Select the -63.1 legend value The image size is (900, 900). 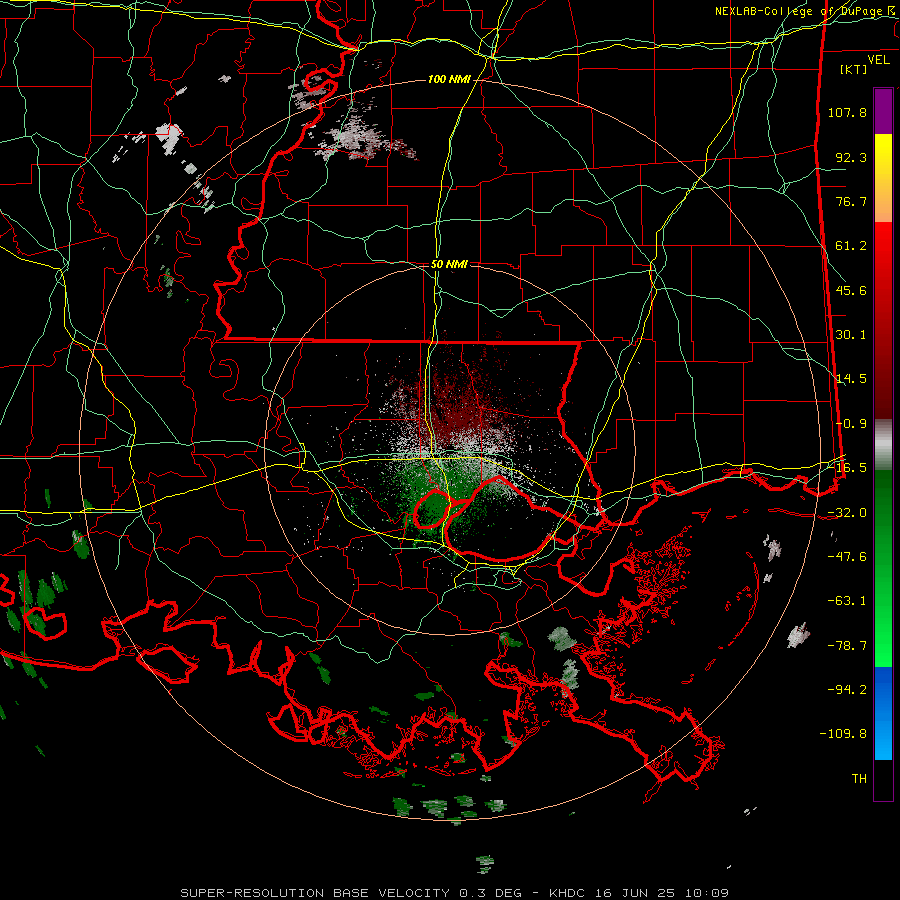847,601
